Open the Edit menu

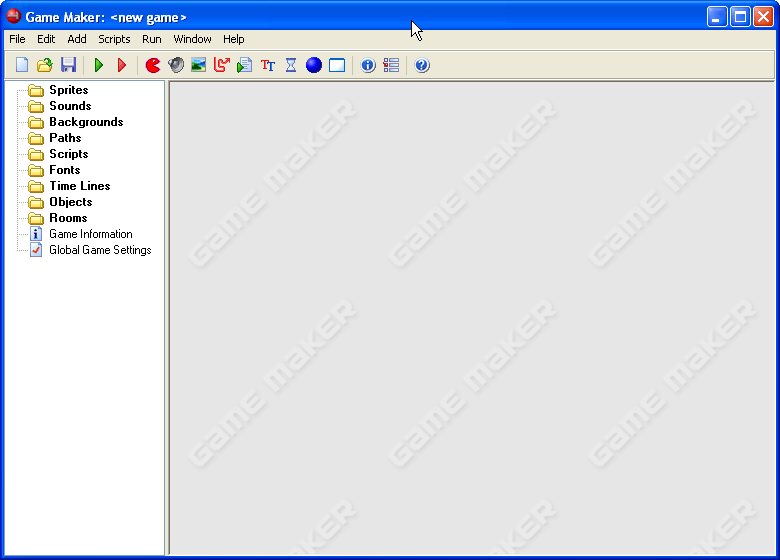(x=46, y=39)
